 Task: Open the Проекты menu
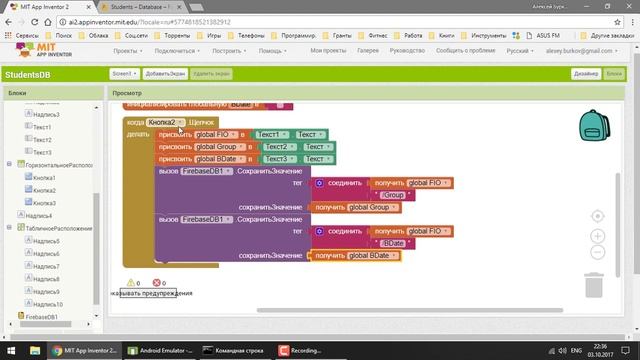click(x=128, y=51)
